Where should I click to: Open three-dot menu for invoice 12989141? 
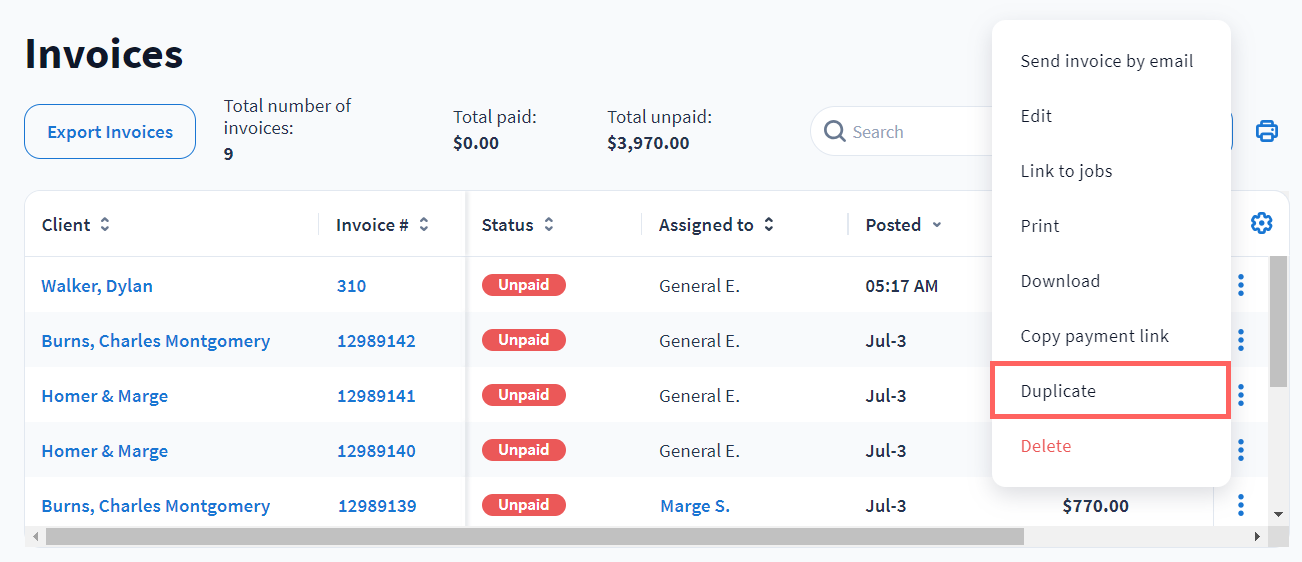point(1240,396)
